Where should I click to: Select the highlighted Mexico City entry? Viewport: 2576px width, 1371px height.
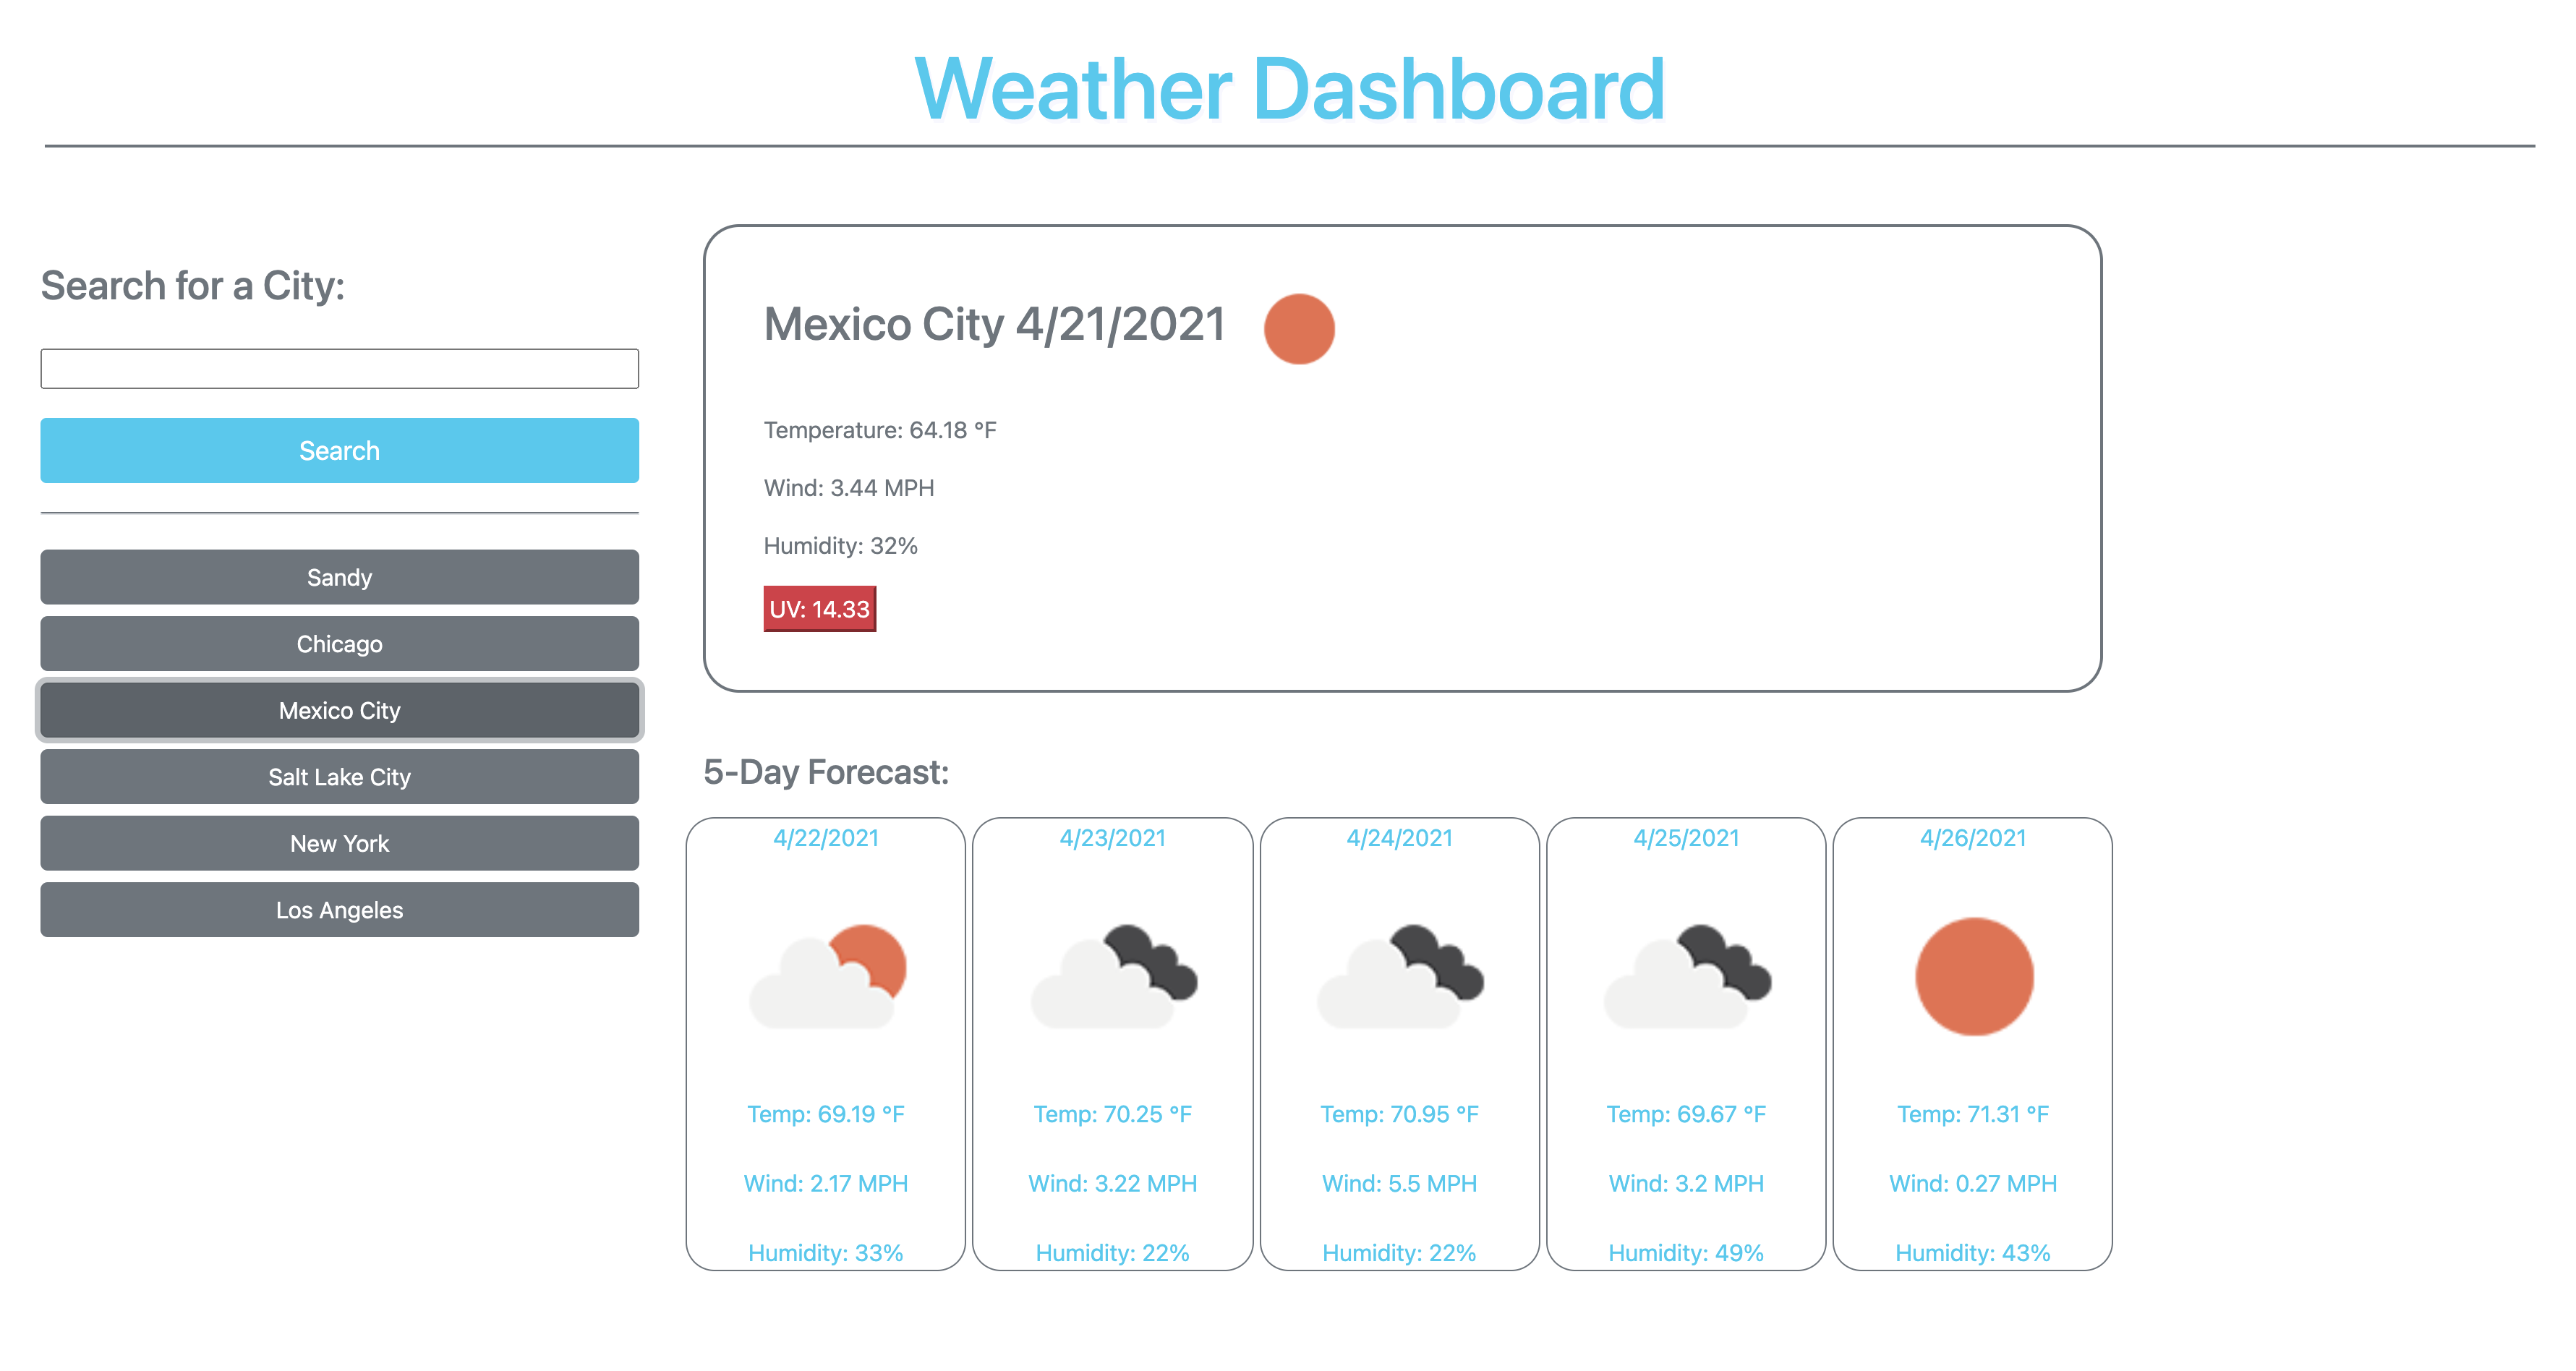pyautogui.click(x=339, y=710)
